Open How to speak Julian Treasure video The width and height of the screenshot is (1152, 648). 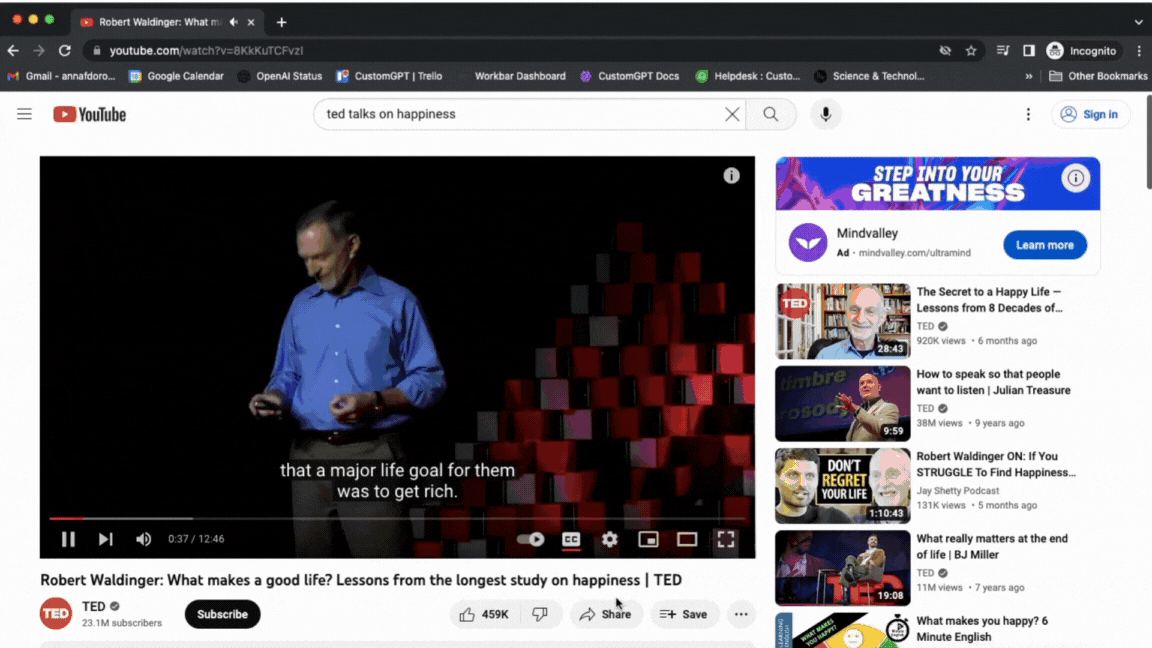click(x=993, y=382)
